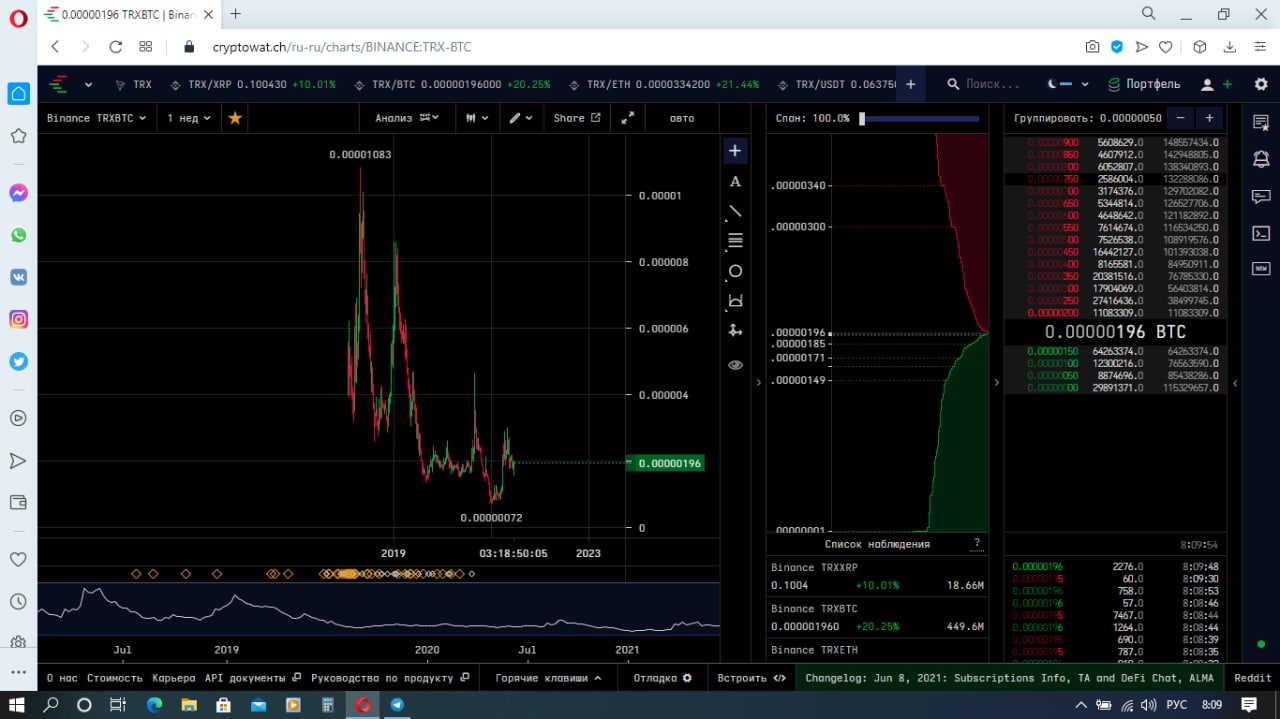Open the Портфель portfolio page
The image size is (1280, 719).
[1145, 85]
